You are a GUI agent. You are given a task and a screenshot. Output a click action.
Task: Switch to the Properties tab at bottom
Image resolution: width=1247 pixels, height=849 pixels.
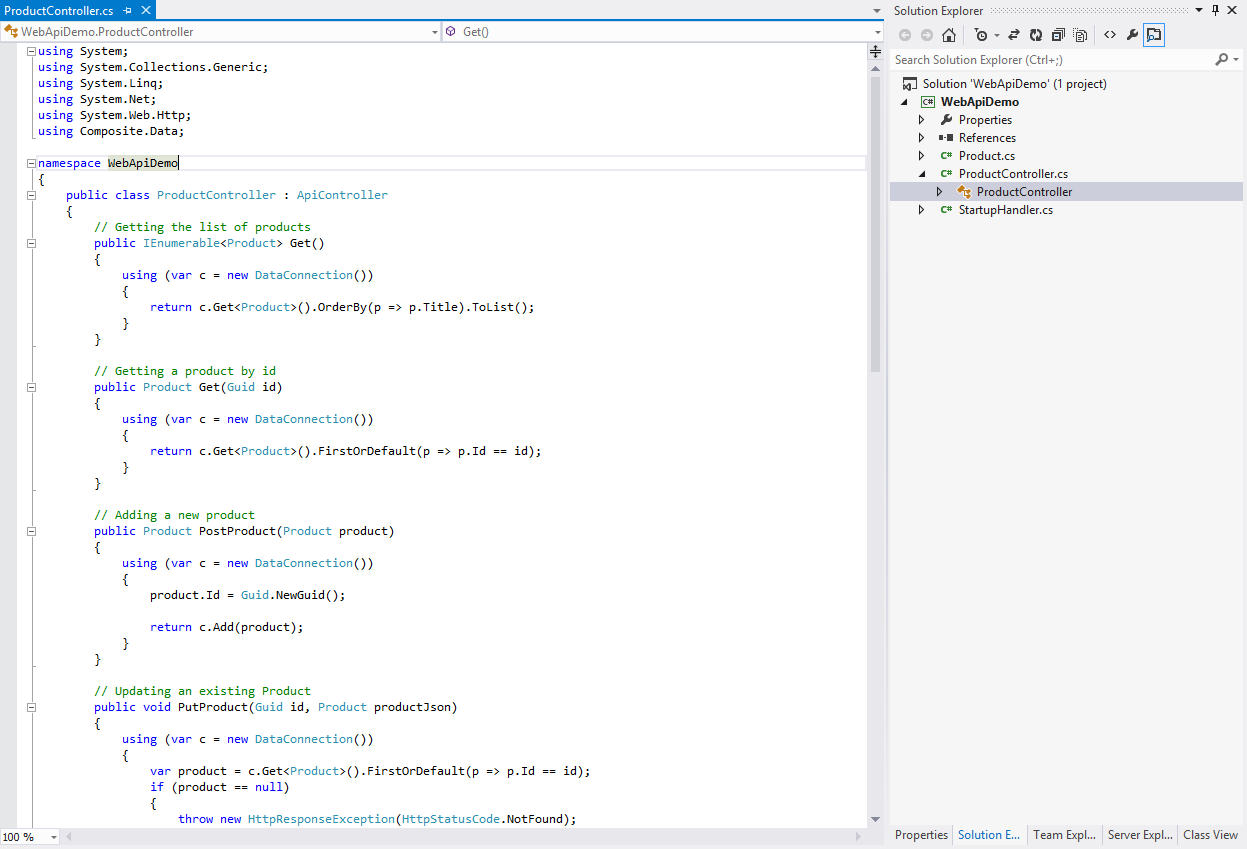921,835
